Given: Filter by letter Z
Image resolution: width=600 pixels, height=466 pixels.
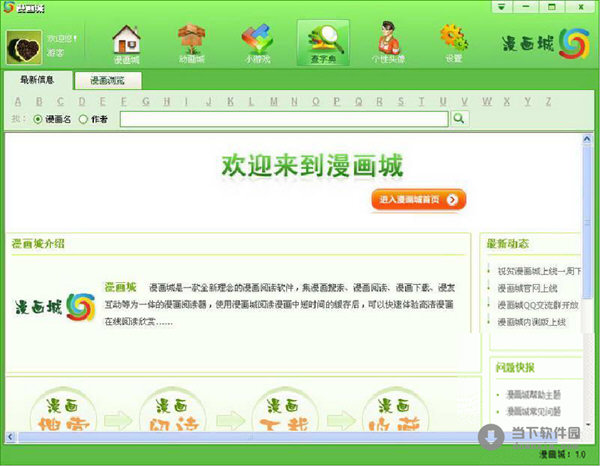Looking at the screenshot, I should (548, 101).
